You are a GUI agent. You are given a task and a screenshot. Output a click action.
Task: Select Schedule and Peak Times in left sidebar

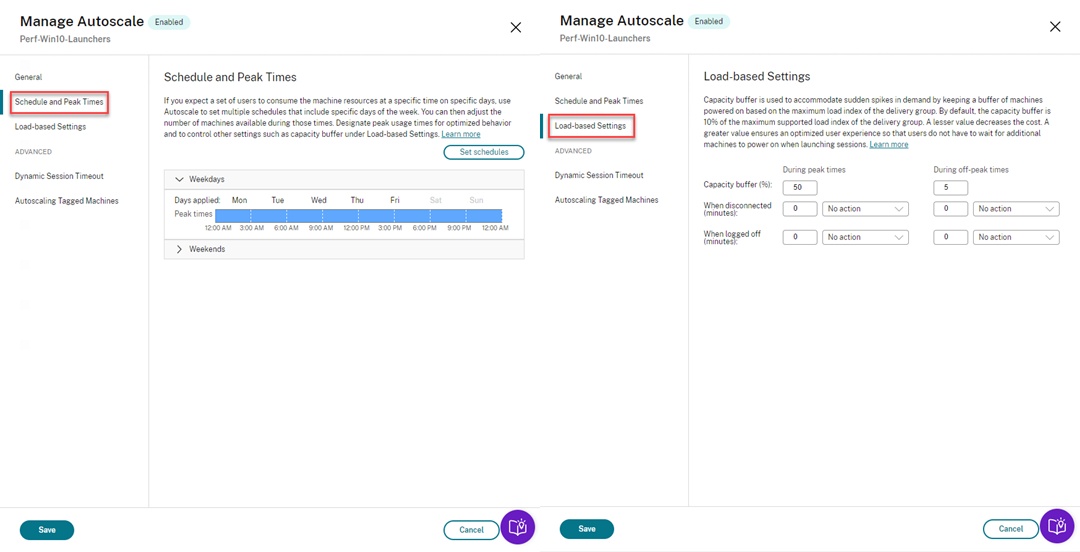[x=59, y=102]
